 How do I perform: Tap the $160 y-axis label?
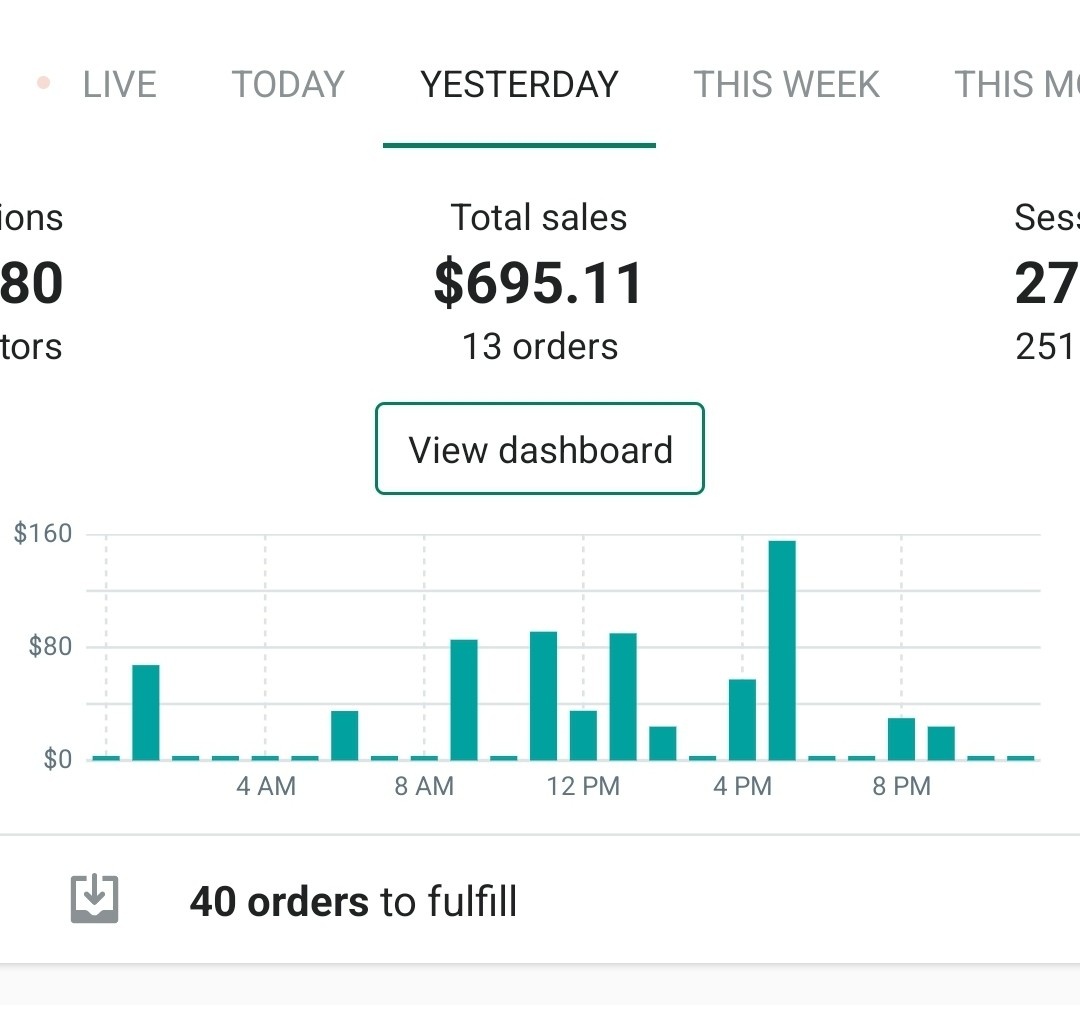click(44, 534)
